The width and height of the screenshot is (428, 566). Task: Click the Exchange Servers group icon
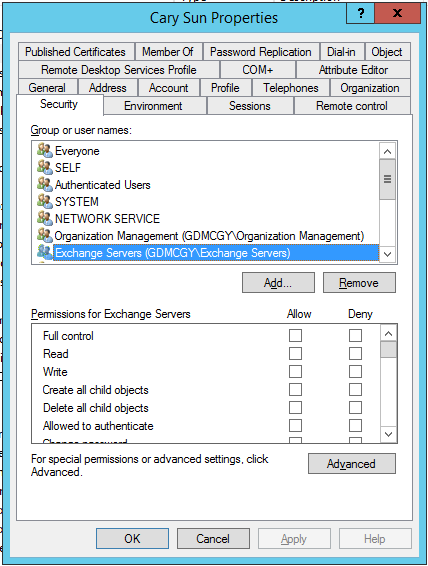[45, 252]
